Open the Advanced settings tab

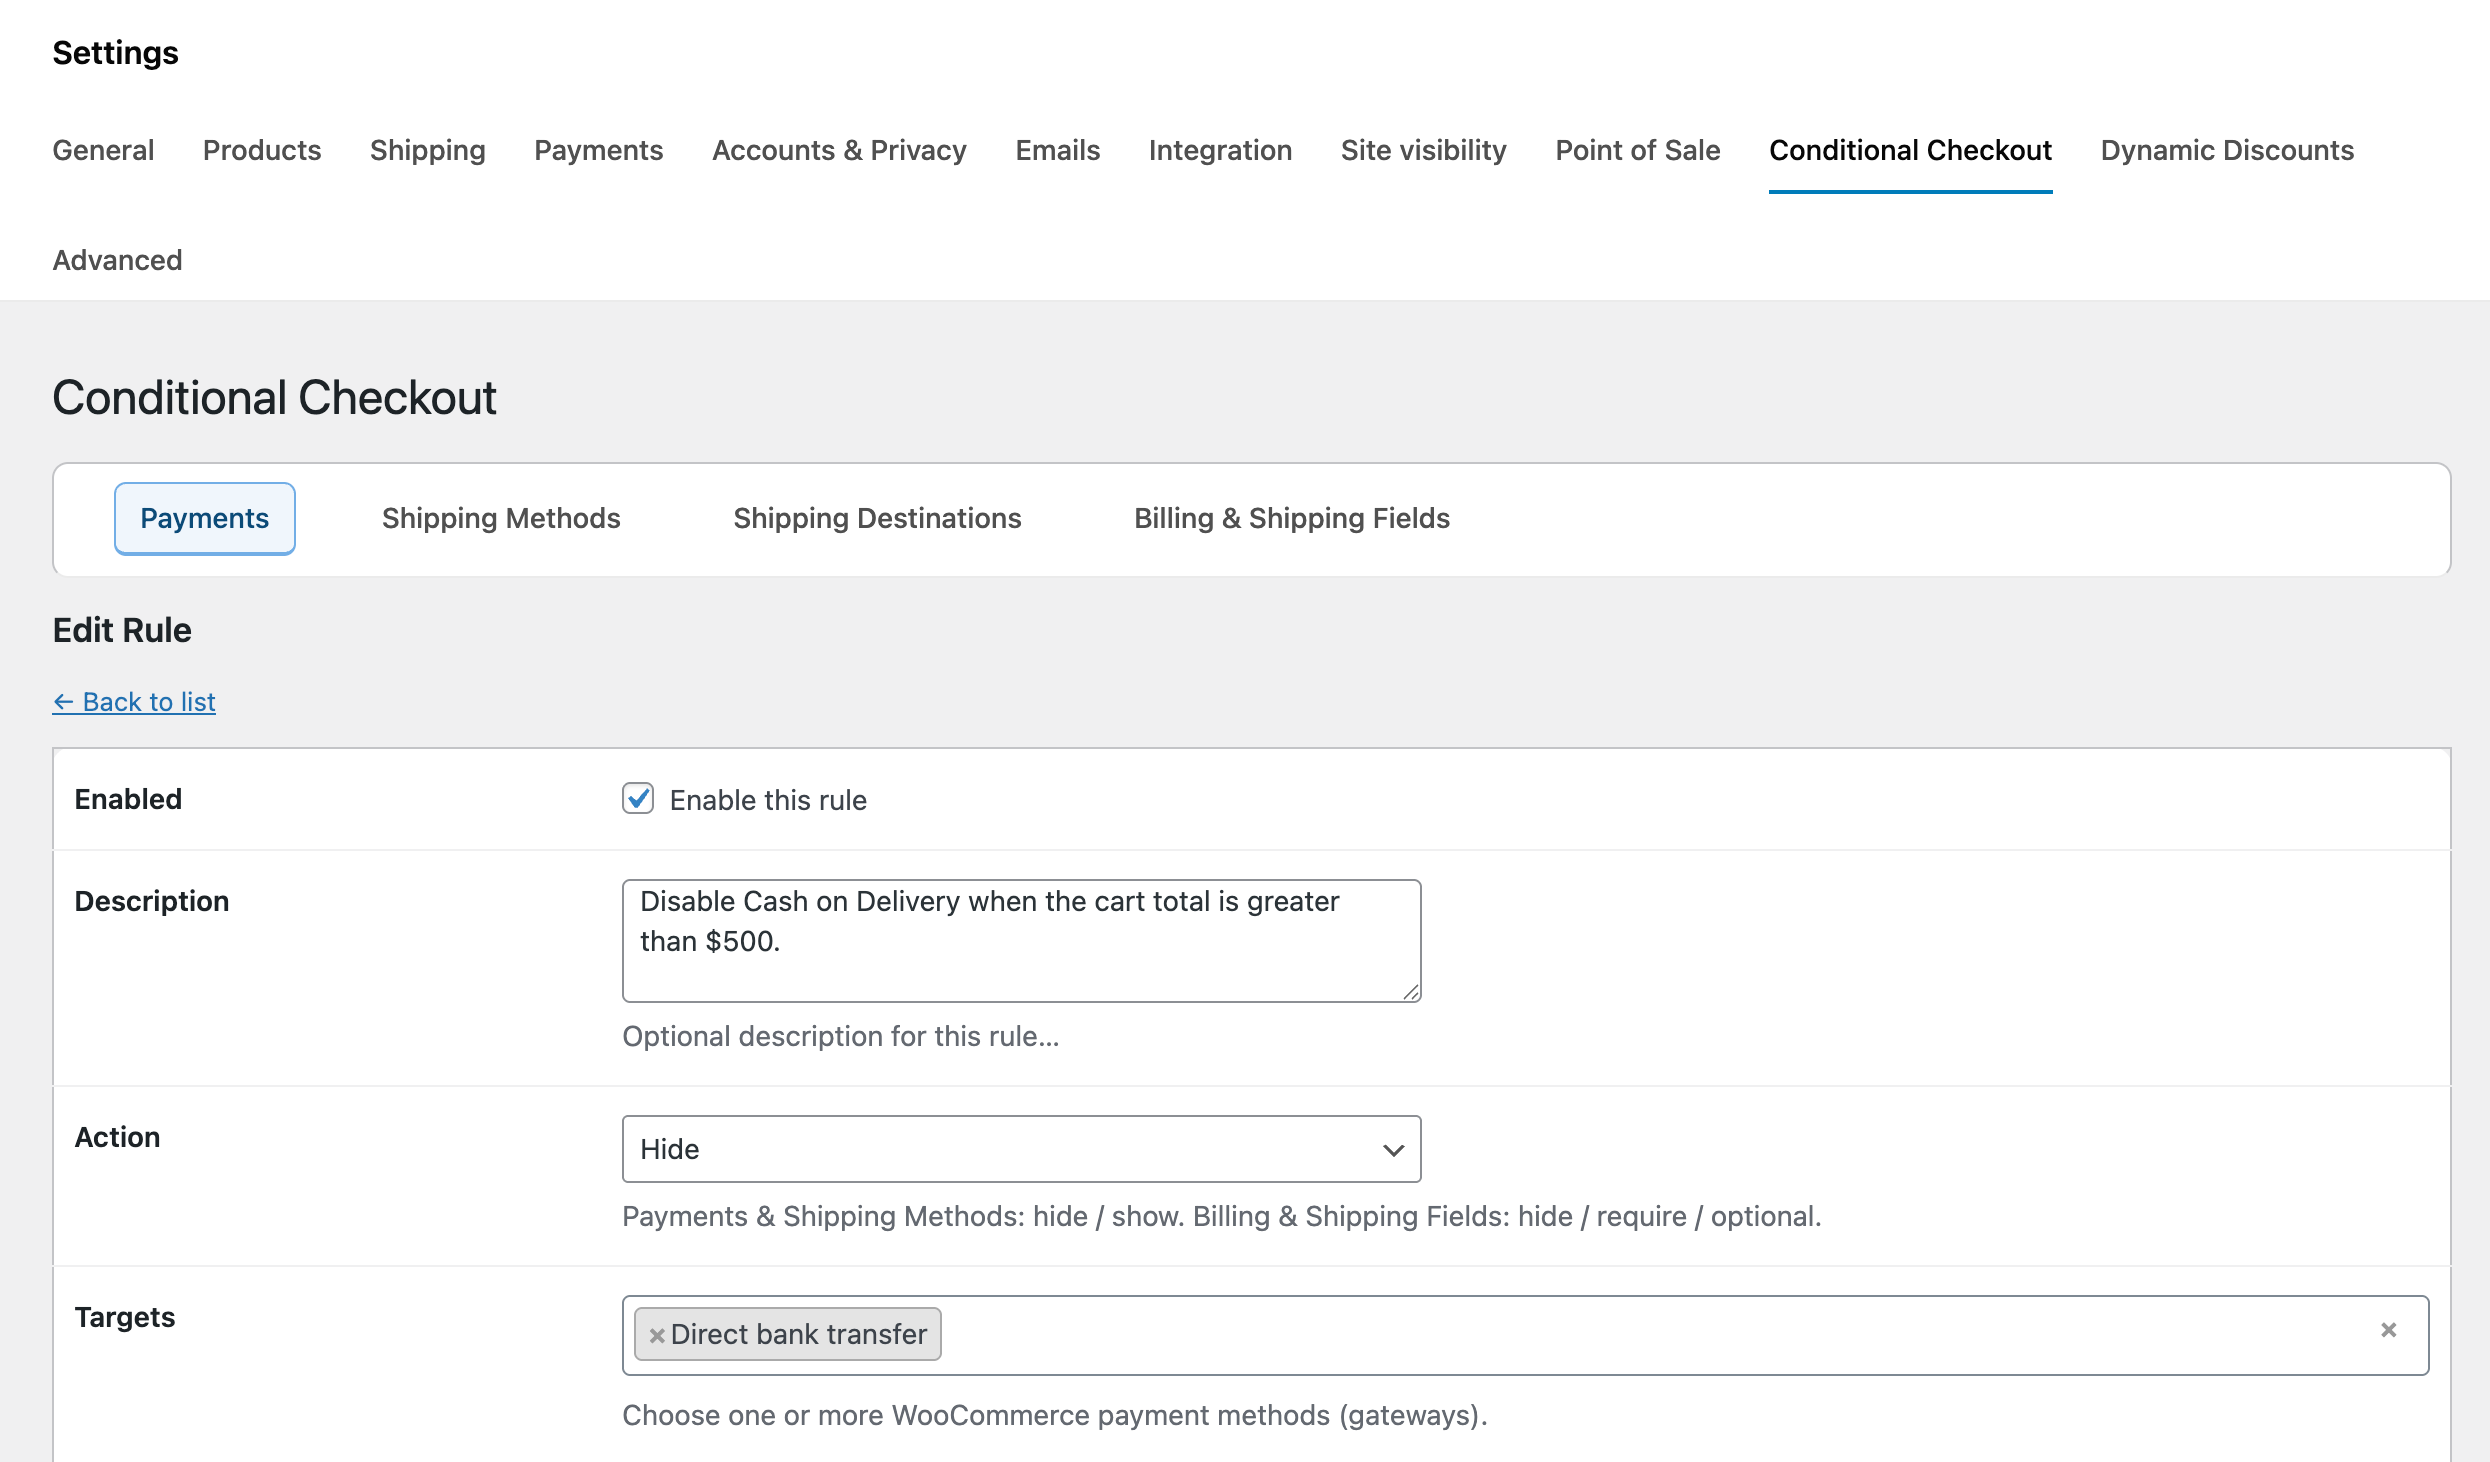[117, 260]
